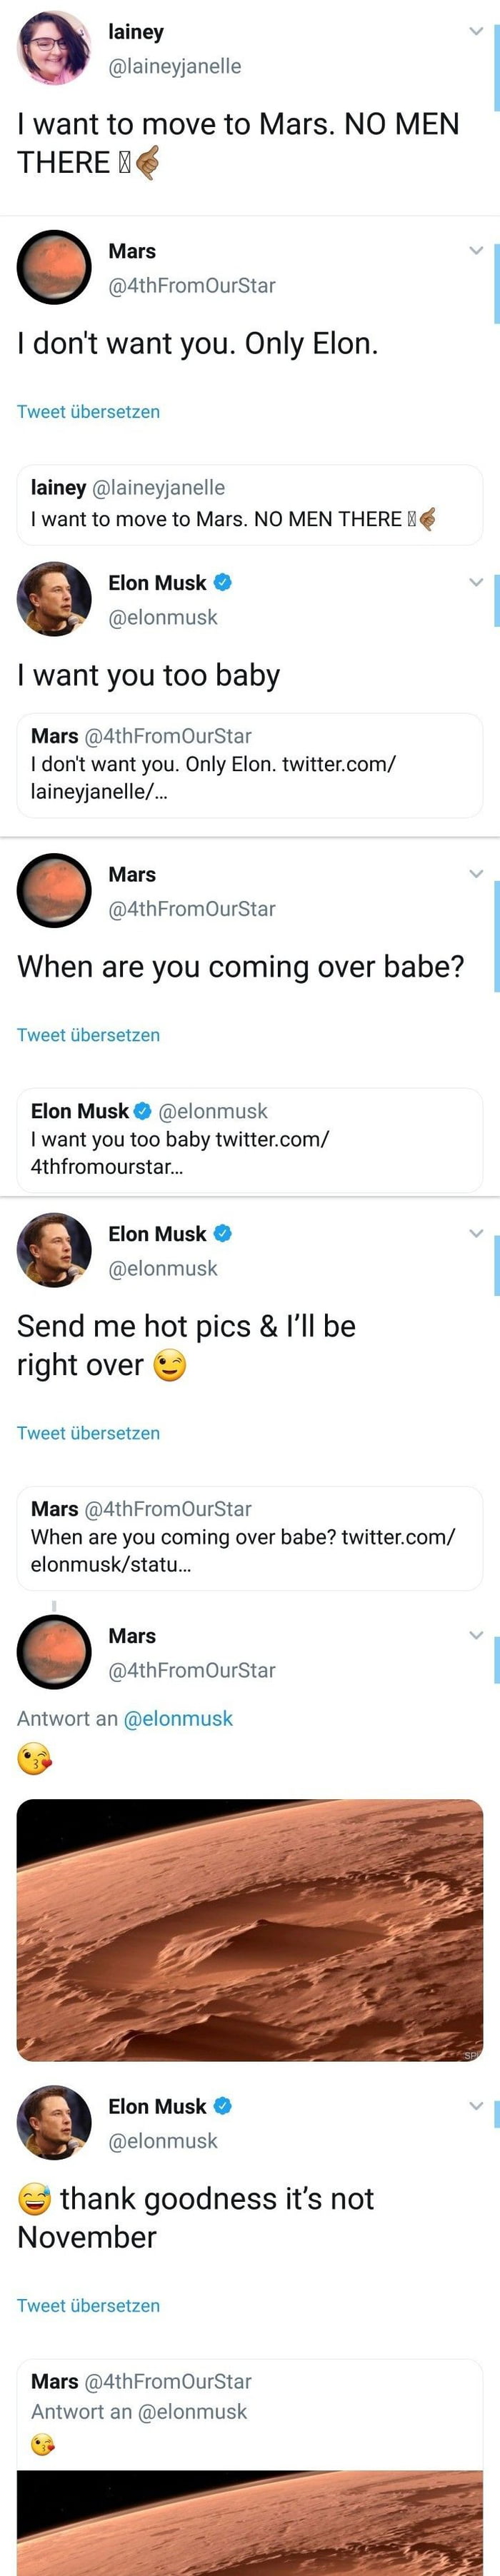Screen dimensions: 500x2576
Task: Open the quoted lainey tweet card
Action: click(250, 505)
